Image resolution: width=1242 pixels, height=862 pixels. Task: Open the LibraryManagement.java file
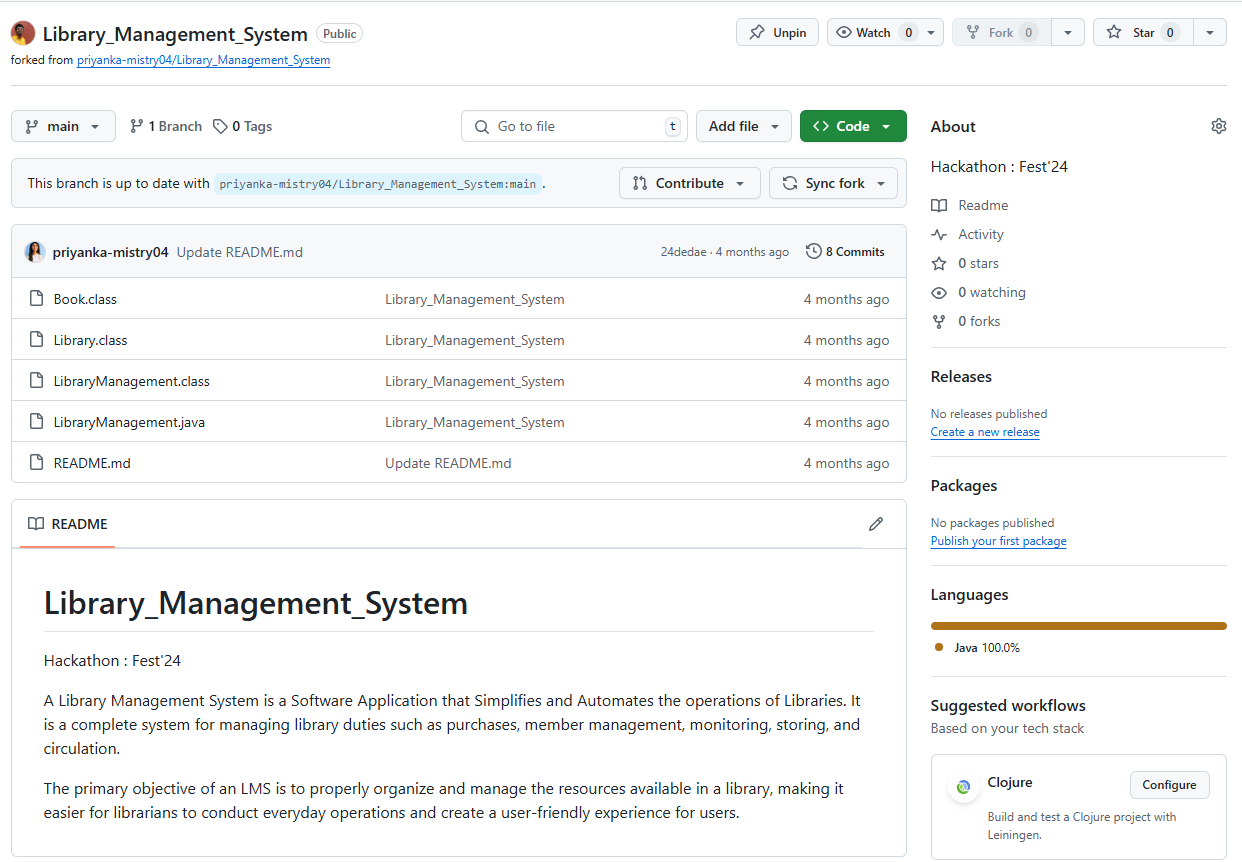click(129, 422)
